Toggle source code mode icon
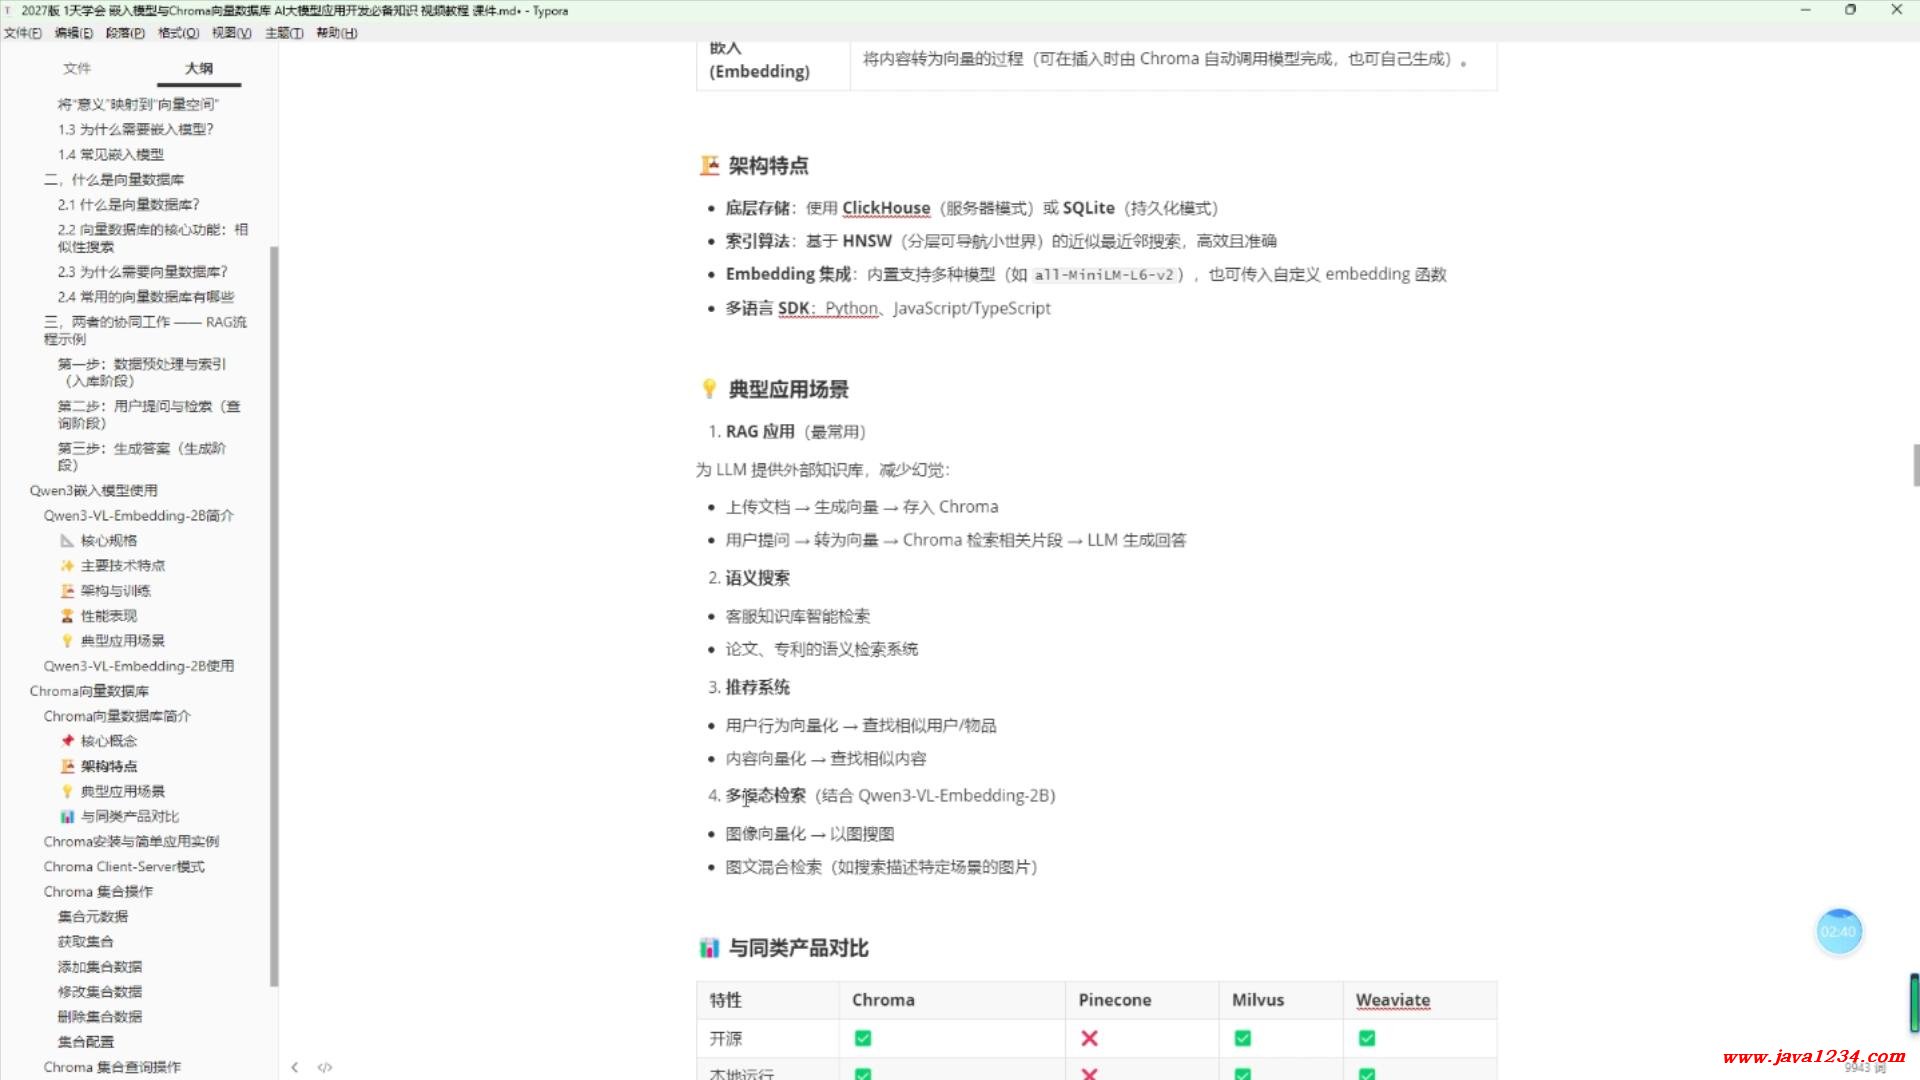 click(x=325, y=1067)
